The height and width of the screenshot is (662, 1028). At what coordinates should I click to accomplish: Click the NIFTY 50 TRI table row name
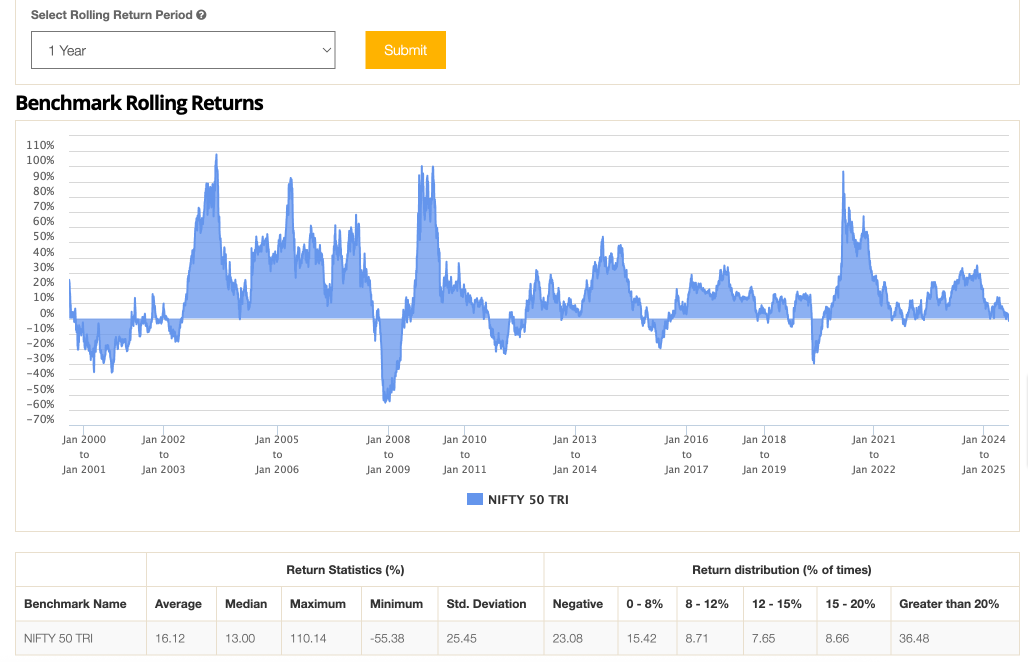point(58,638)
